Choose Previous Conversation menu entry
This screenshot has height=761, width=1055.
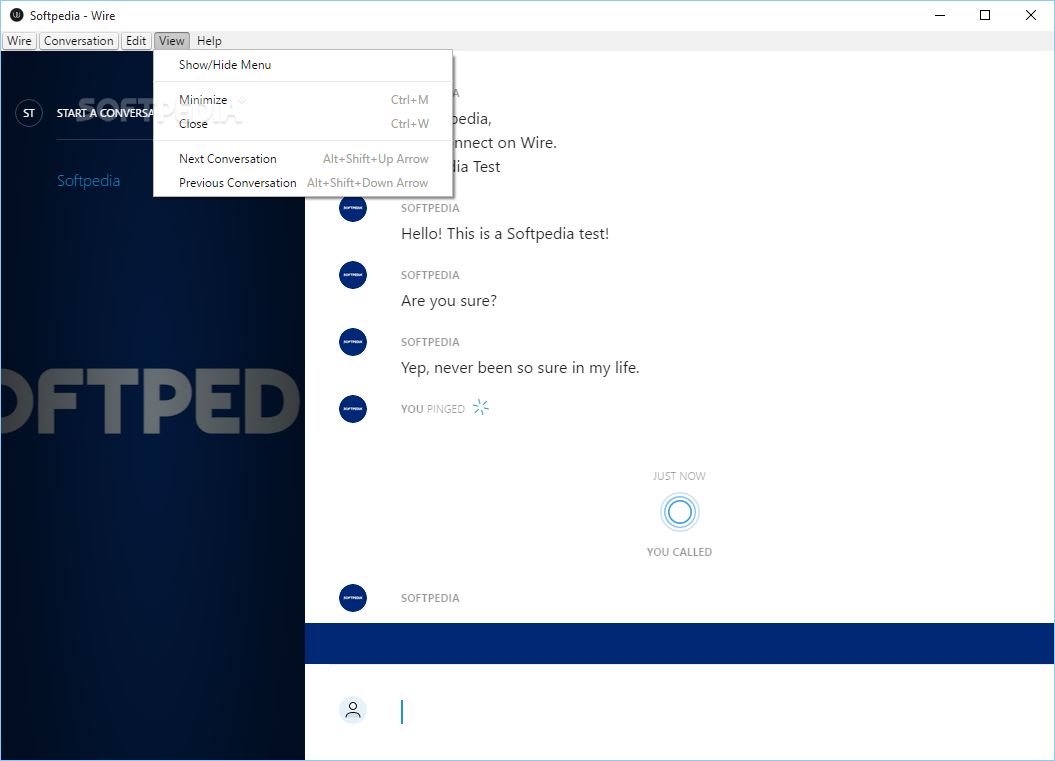click(303, 183)
